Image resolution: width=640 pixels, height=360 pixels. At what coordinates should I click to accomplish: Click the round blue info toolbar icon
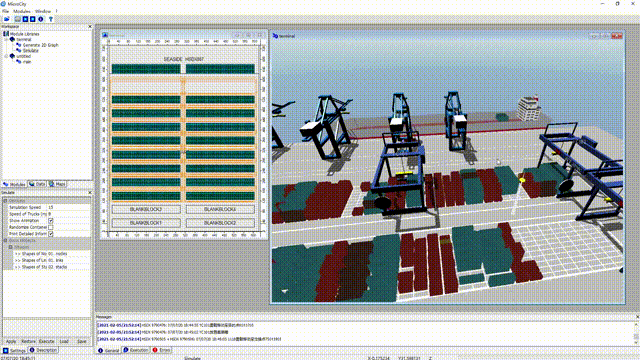pyautogui.click(x=40, y=19)
